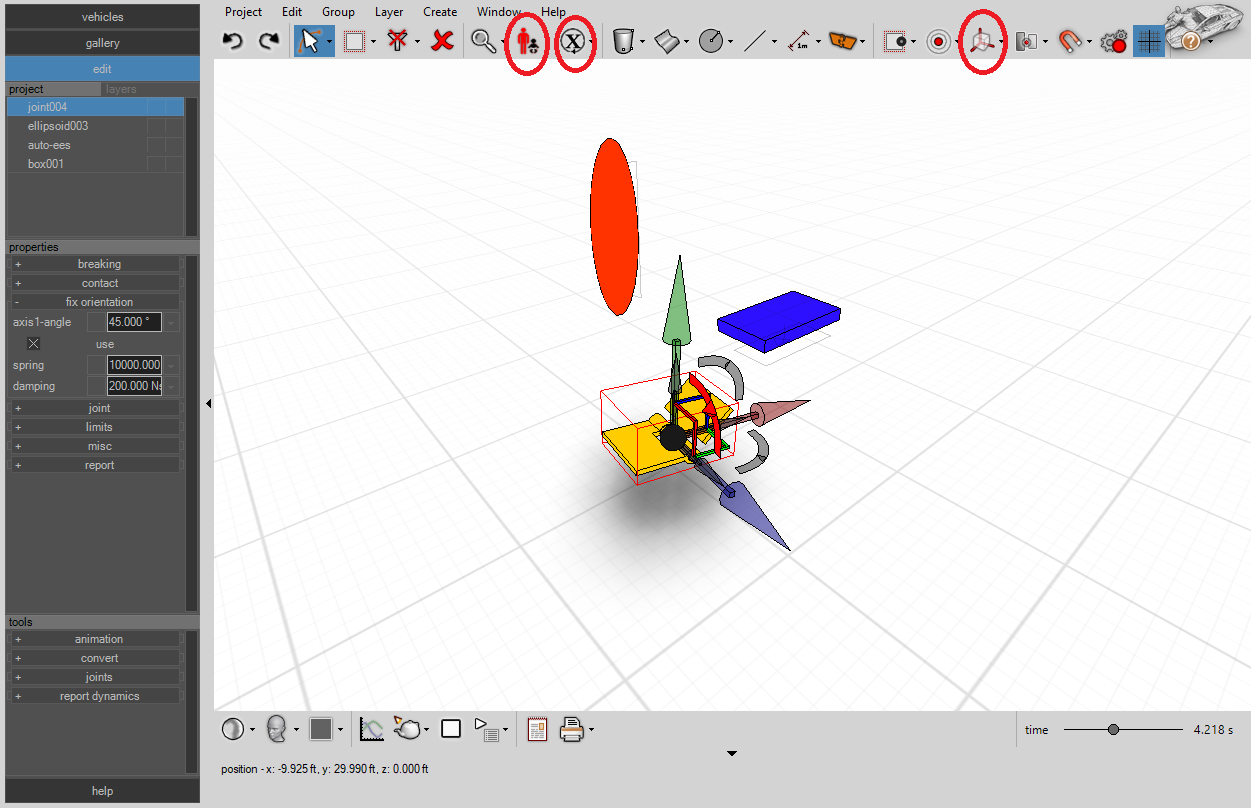Toggle first checkbox in the box001 row

pos(156,164)
